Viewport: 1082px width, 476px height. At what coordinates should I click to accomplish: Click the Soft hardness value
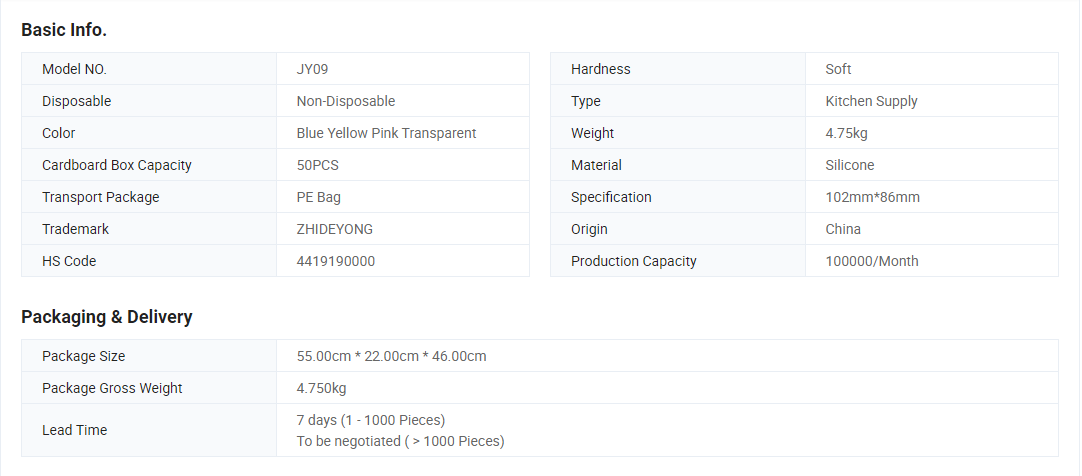click(838, 69)
